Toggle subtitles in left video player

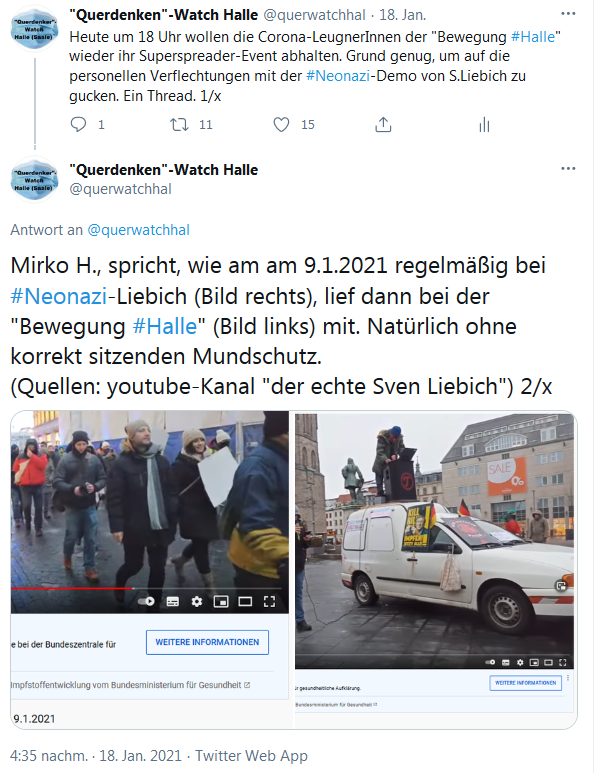173,601
